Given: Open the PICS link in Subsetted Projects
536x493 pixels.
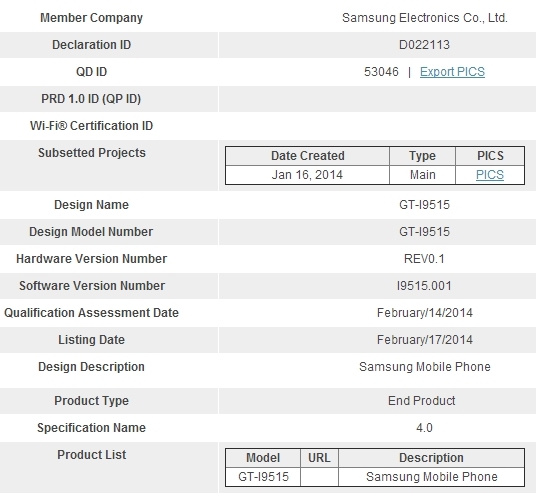Looking at the screenshot, I should coord(490,175).
